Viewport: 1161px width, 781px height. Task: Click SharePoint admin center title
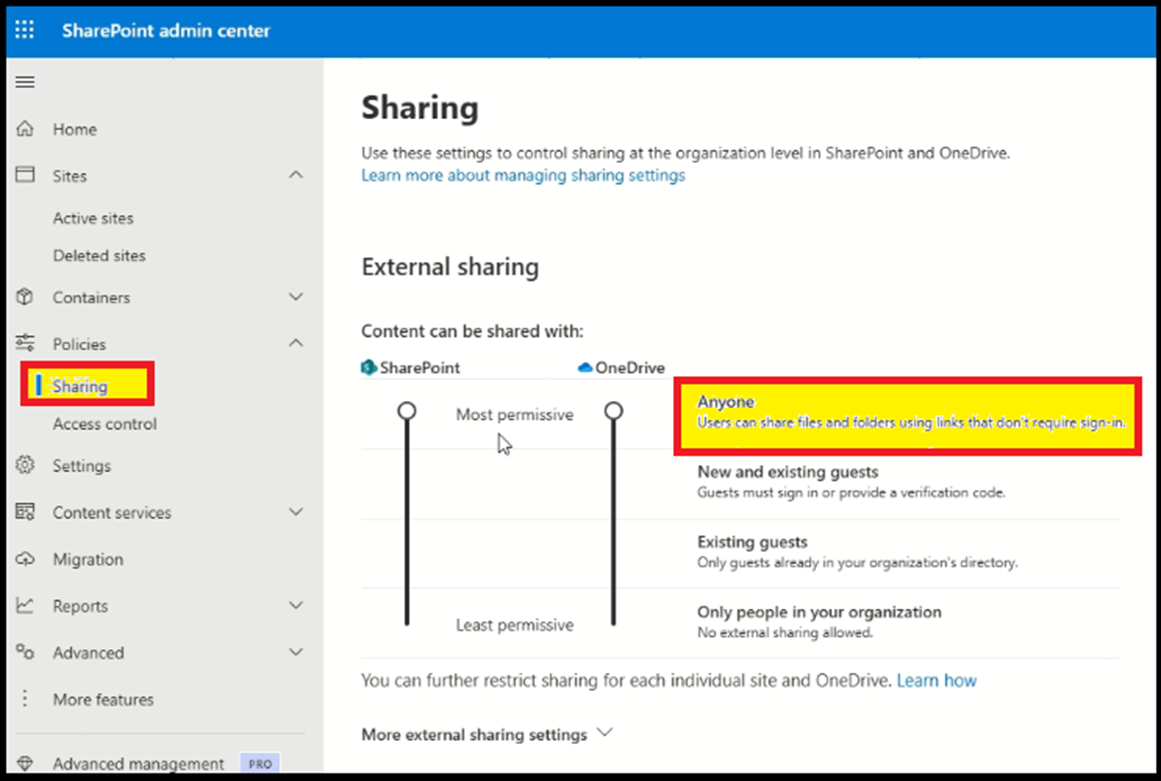pos(166,30)
